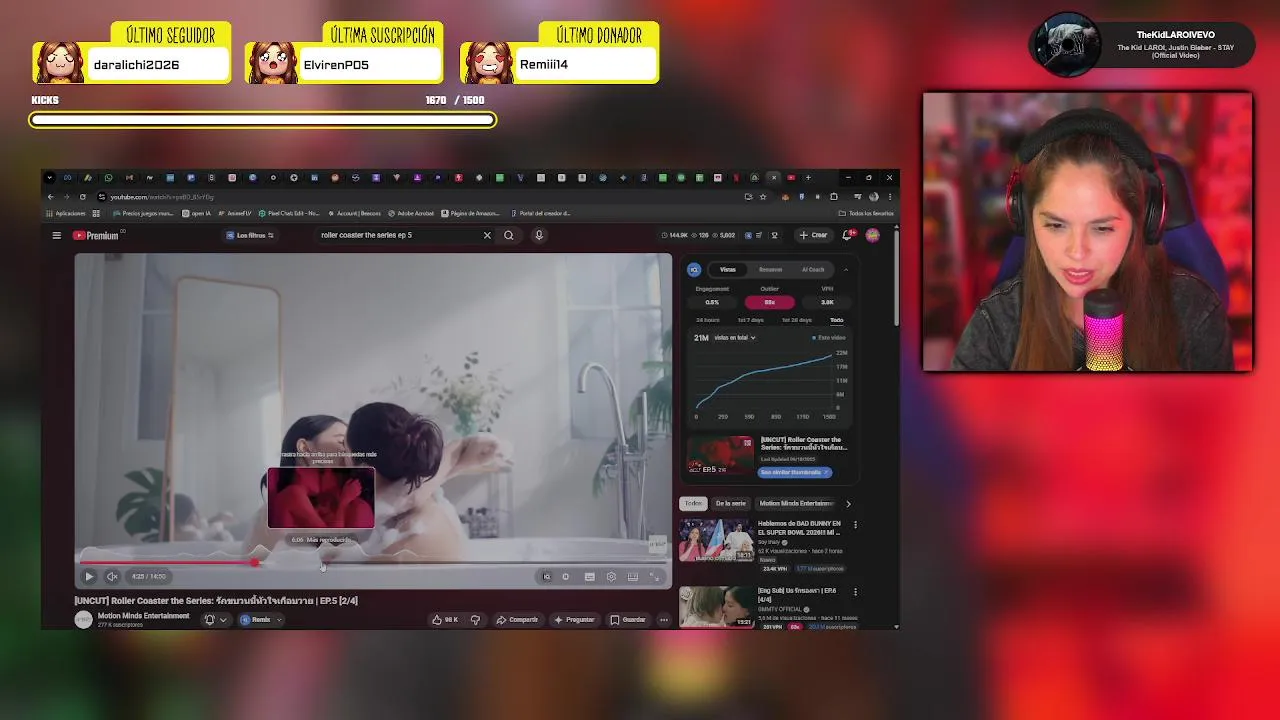Toggle subtitles in the video player
The height and width of the screenshot is (720, 1280).
[589, 576]
